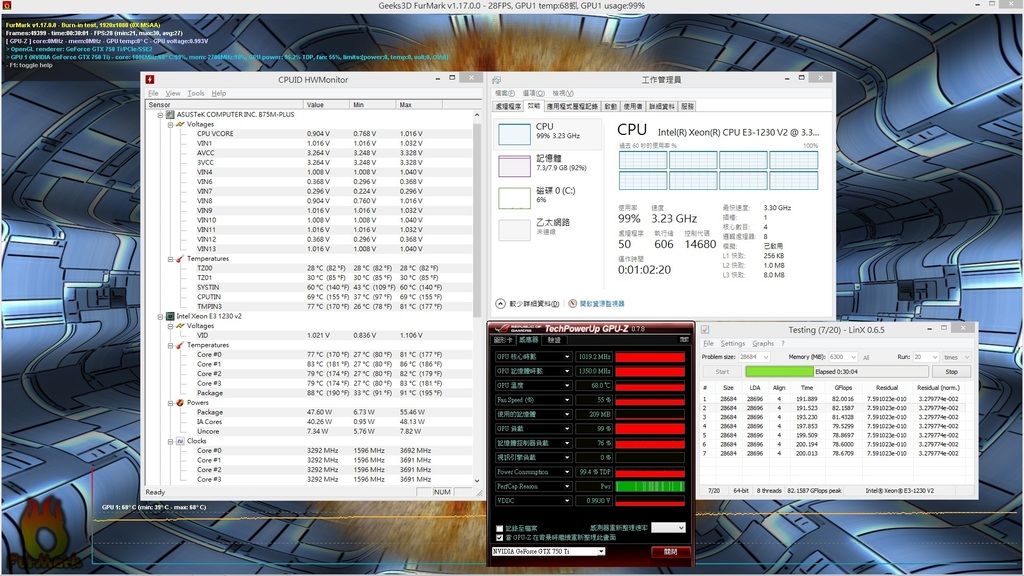Screen dimensions: 1024x576
Task: Click the GPU temperature red graph bar in GPU-Z
Action: tap(650, 385)
